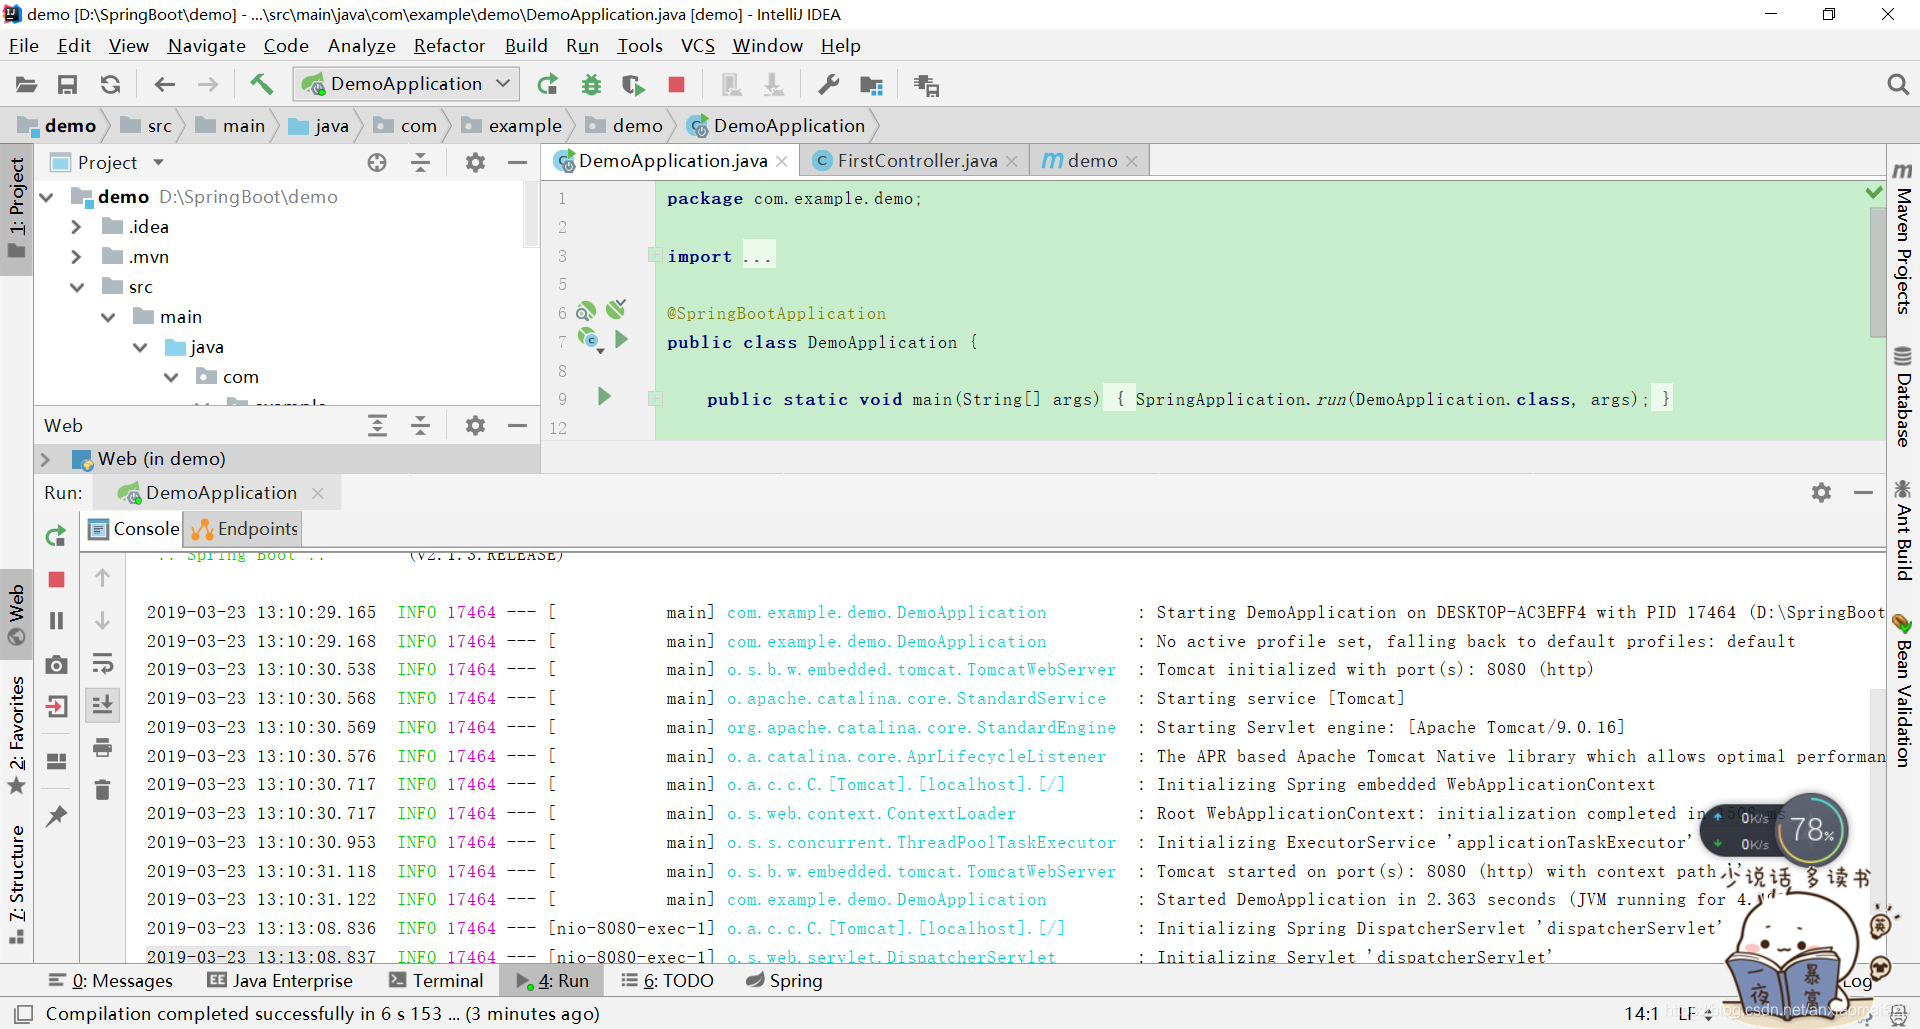Click the locate target icon in Project panel
Viewport: 1920px width, 1029px height.
click(376, 162)
